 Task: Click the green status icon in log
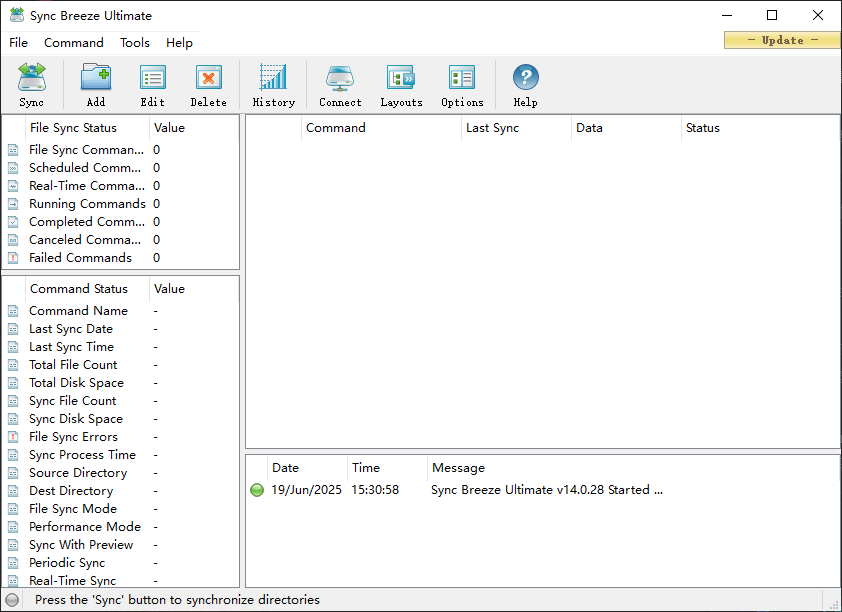point(257,490)
